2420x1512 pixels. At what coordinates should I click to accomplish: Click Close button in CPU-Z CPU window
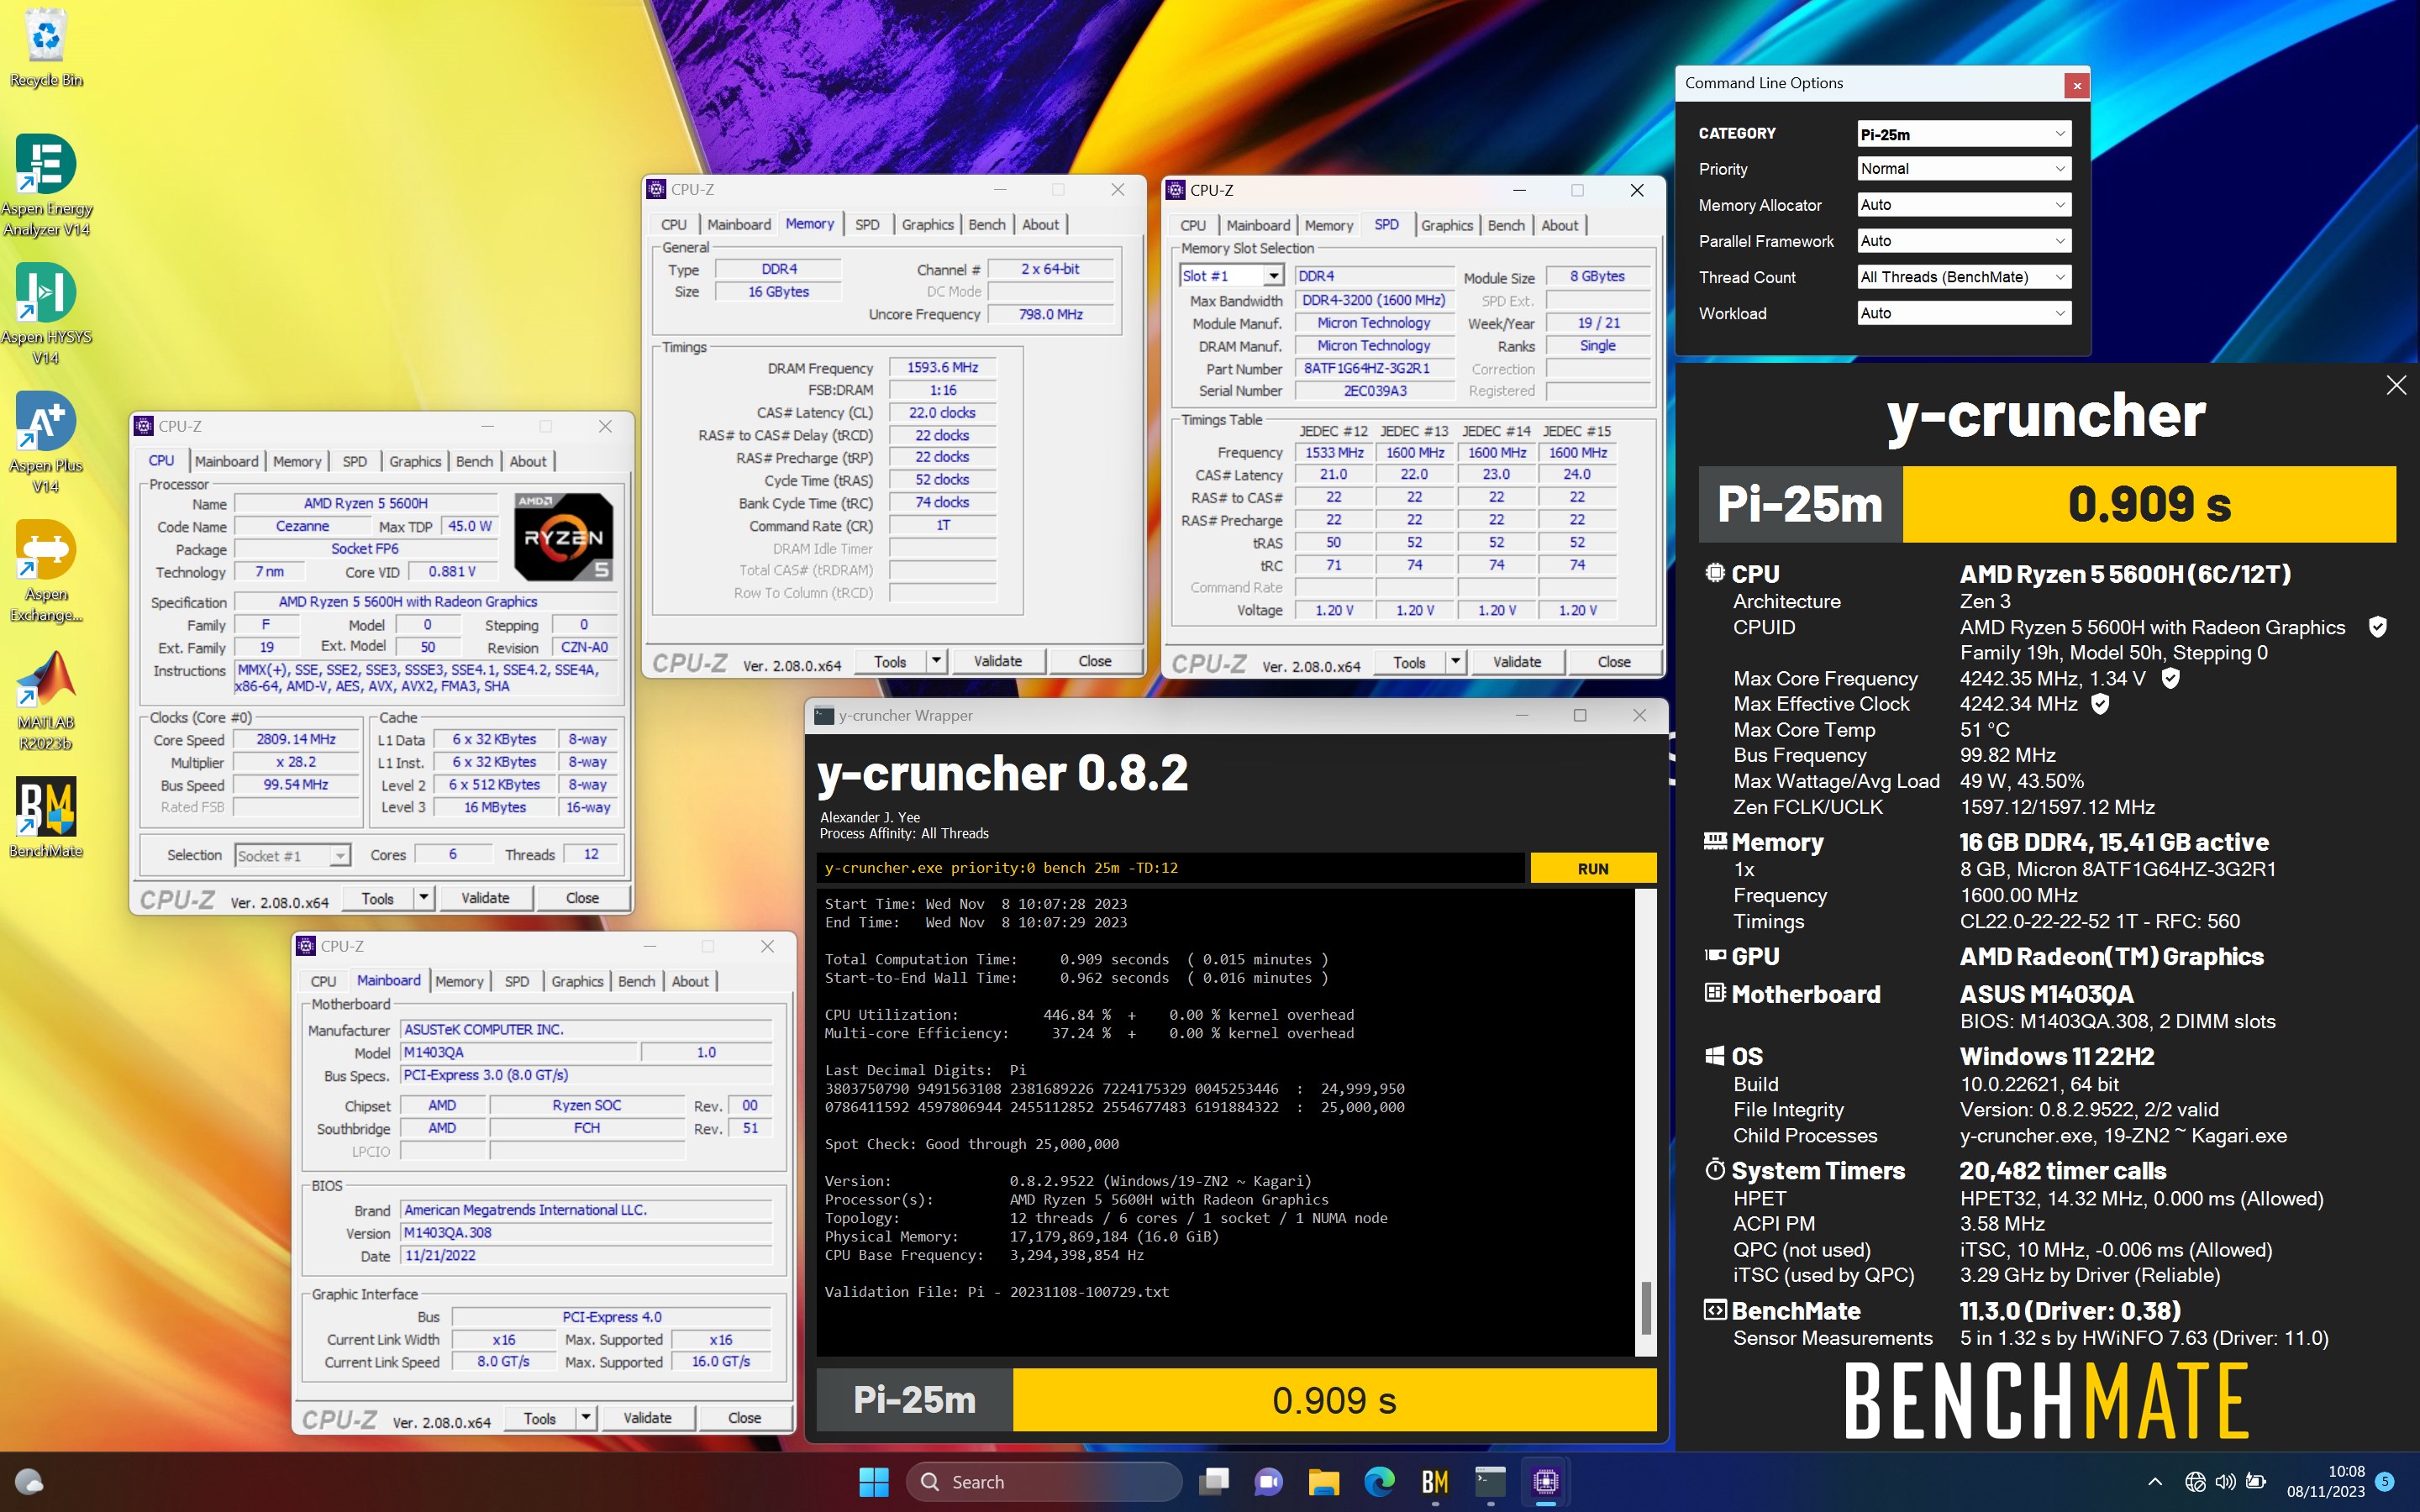(582, 898)
